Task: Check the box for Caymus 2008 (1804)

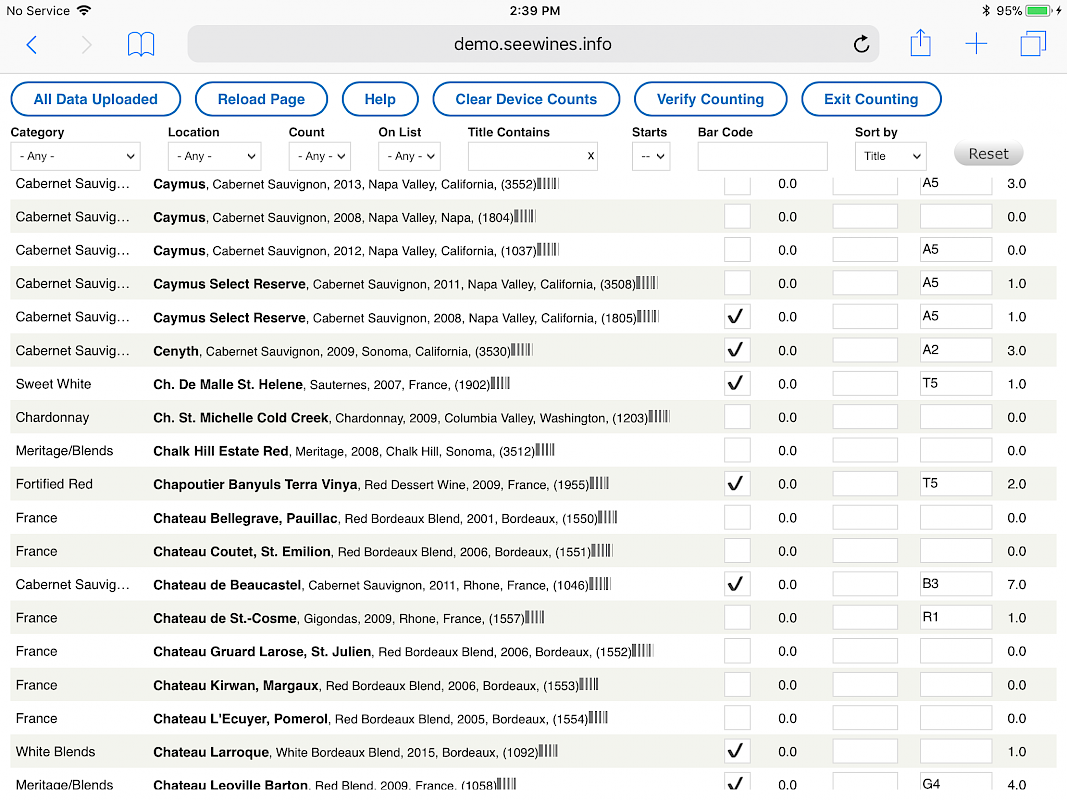Action: 737,216
